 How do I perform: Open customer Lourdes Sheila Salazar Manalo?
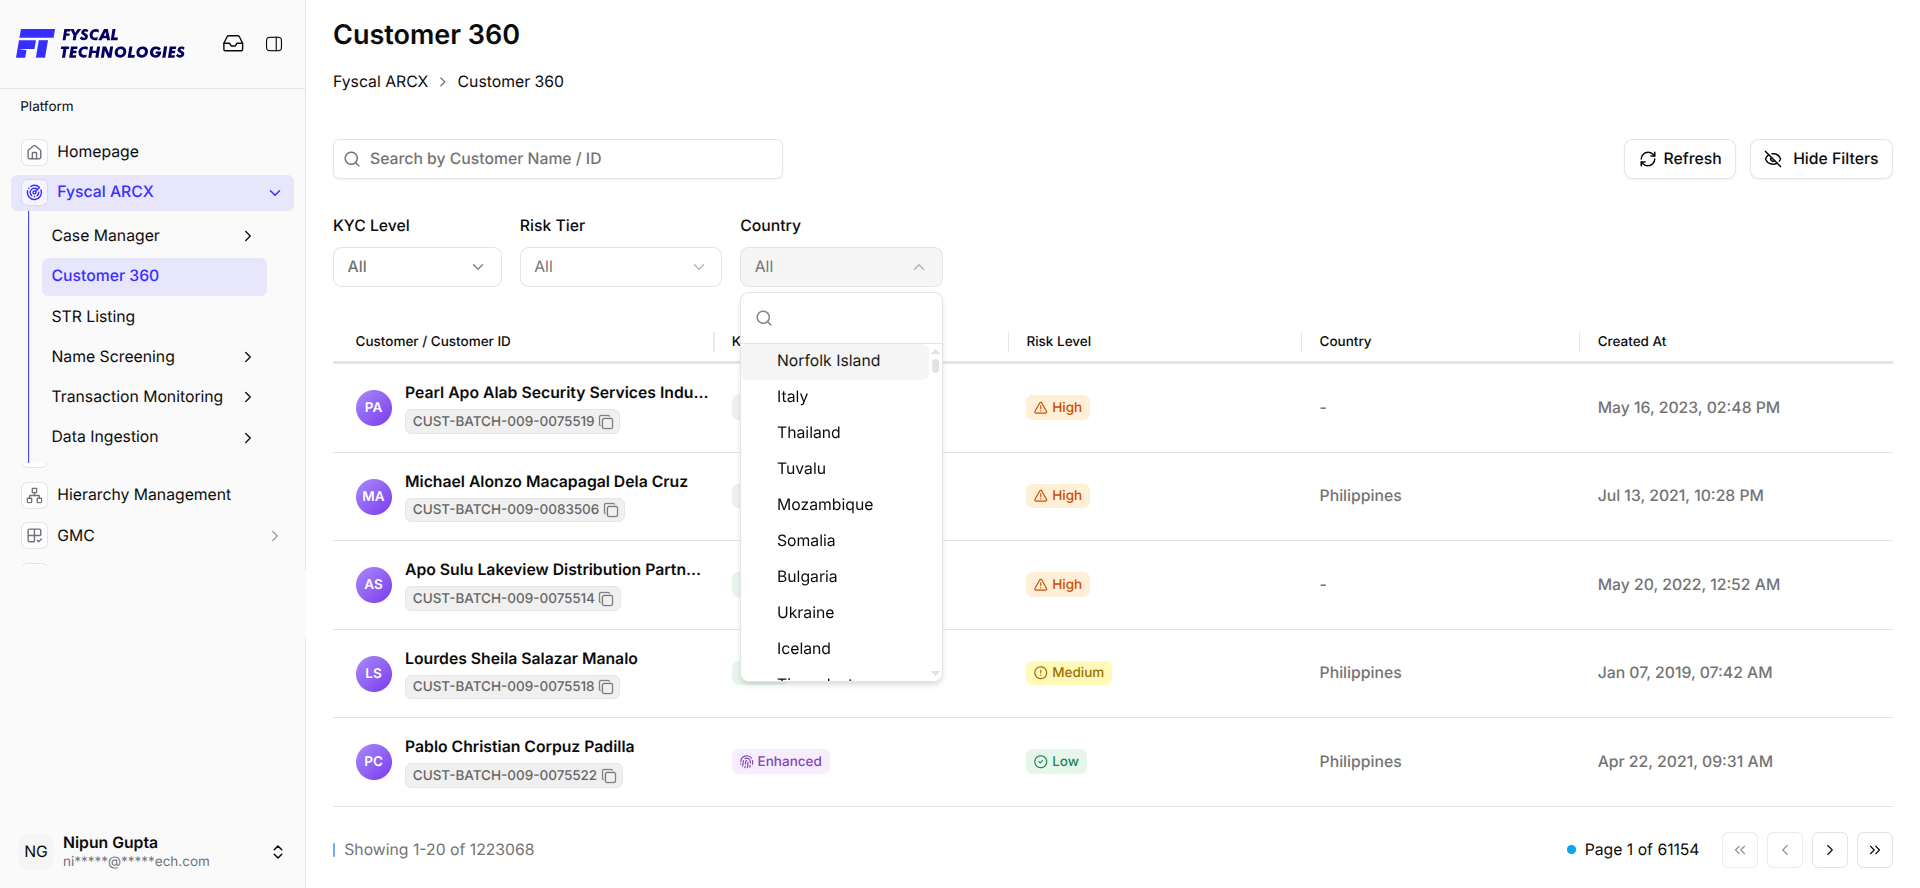pos(521,659)
